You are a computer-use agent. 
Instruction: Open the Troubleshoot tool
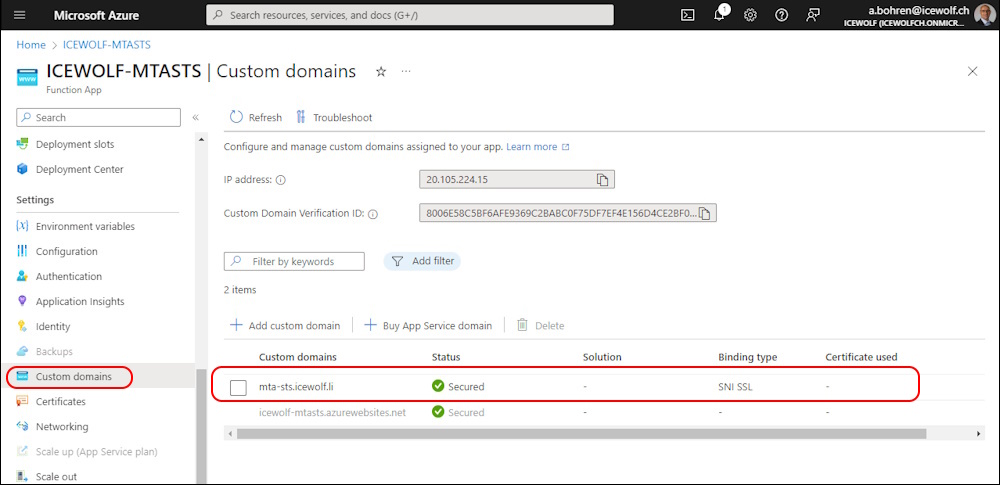click(x=334, y=117)
